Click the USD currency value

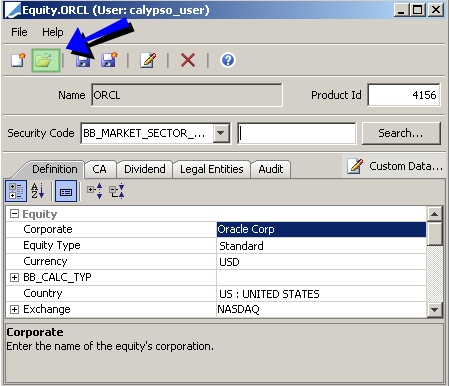click(x=229, y=262)
